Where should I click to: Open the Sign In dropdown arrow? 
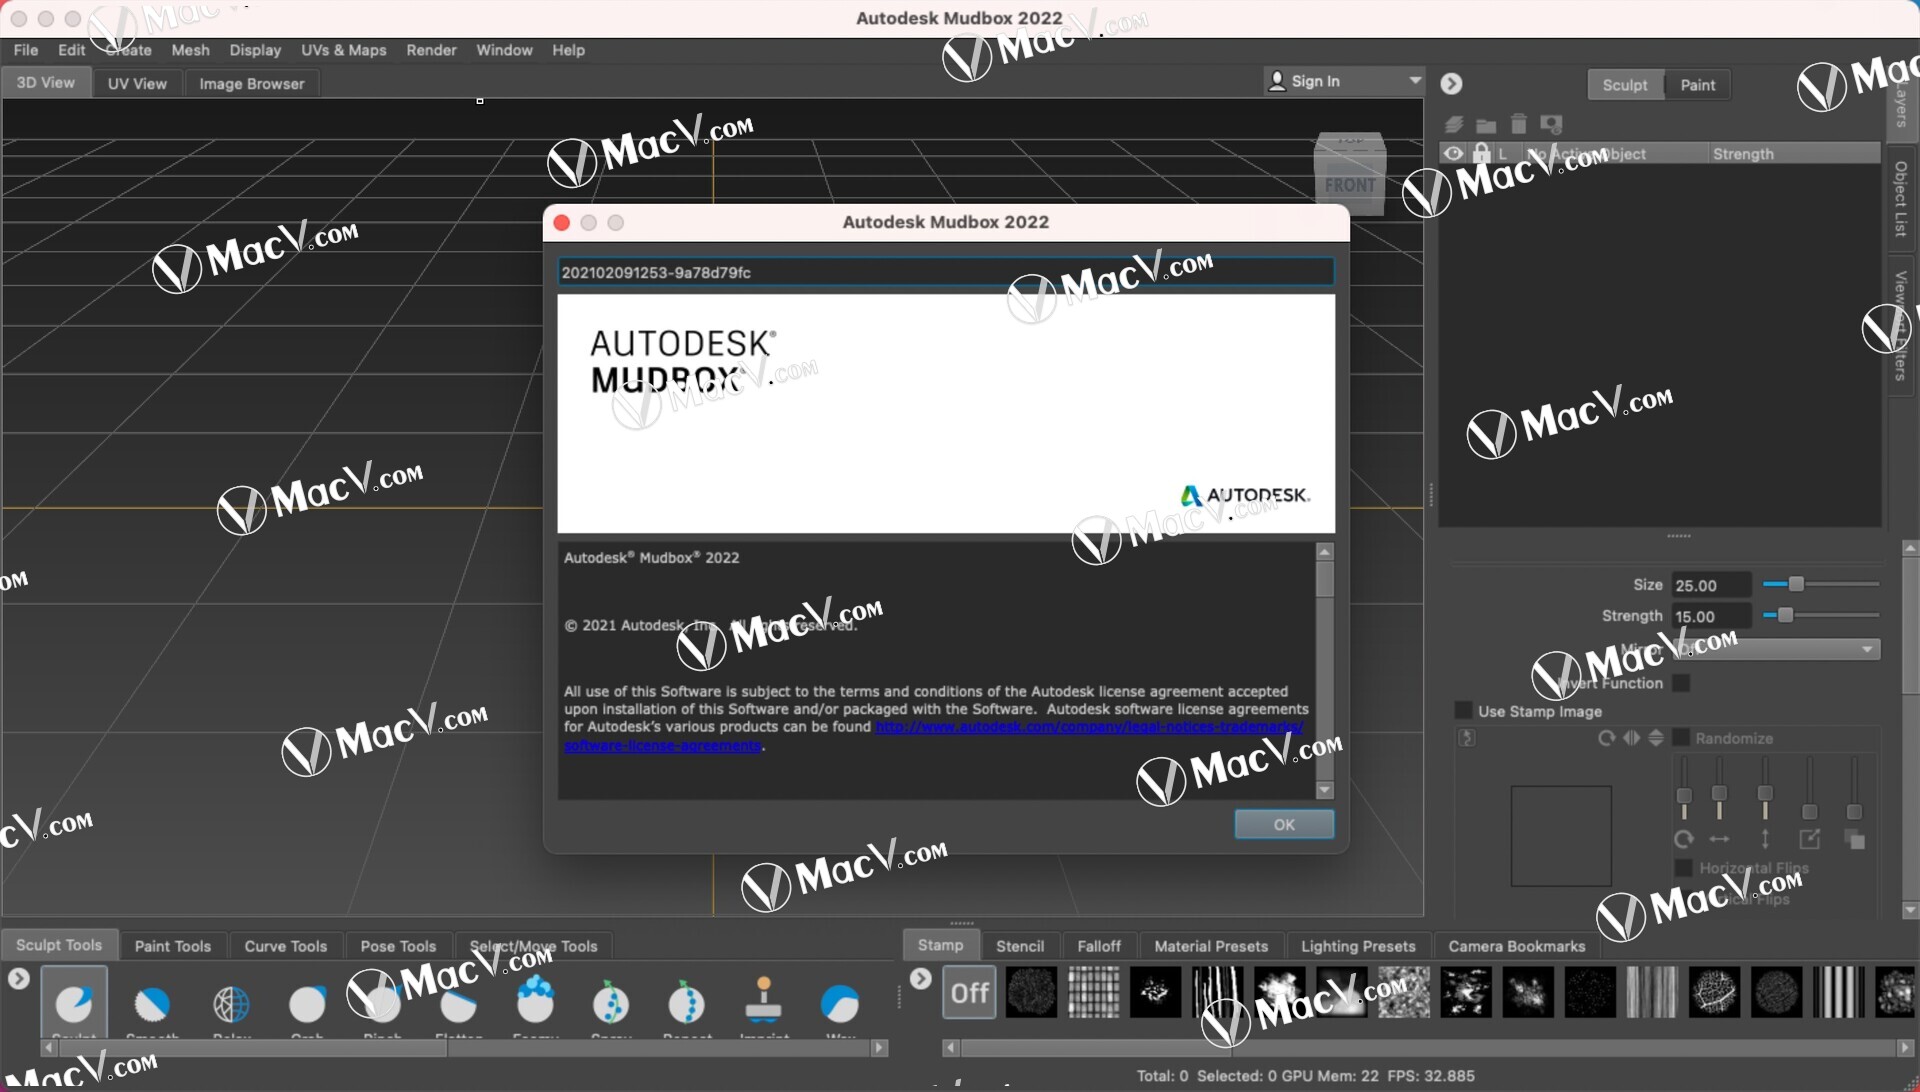coord(1415,80)
